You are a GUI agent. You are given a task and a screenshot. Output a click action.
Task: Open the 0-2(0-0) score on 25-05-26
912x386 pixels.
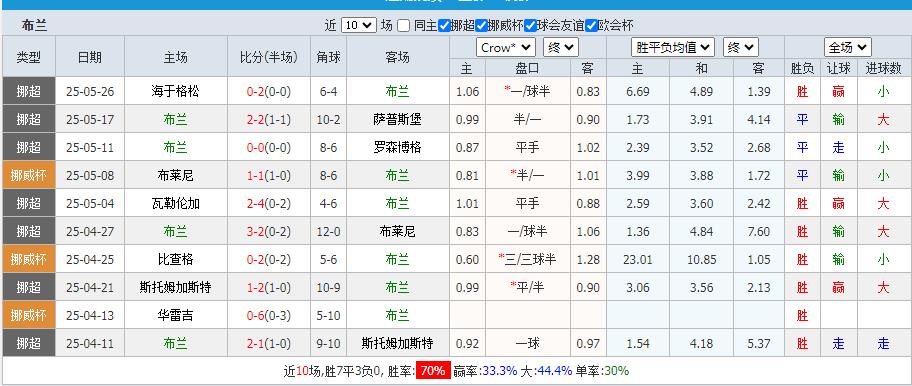point(269,91)
